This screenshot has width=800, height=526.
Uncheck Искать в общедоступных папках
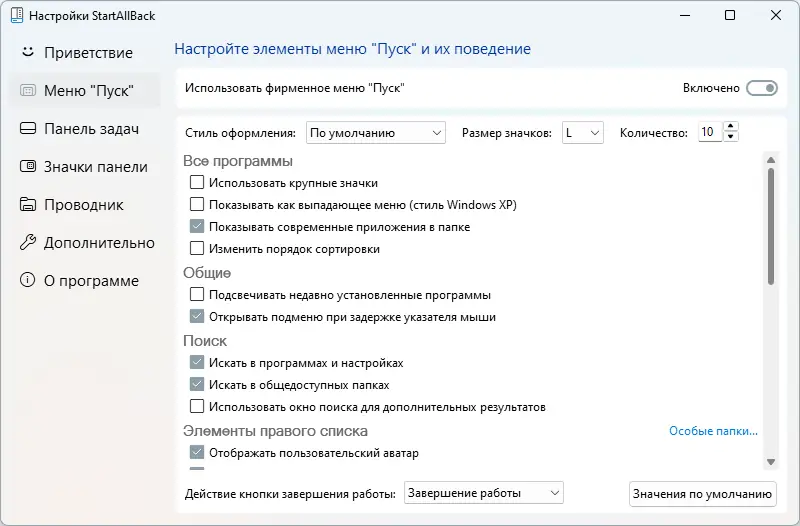(x=197, y=385)
